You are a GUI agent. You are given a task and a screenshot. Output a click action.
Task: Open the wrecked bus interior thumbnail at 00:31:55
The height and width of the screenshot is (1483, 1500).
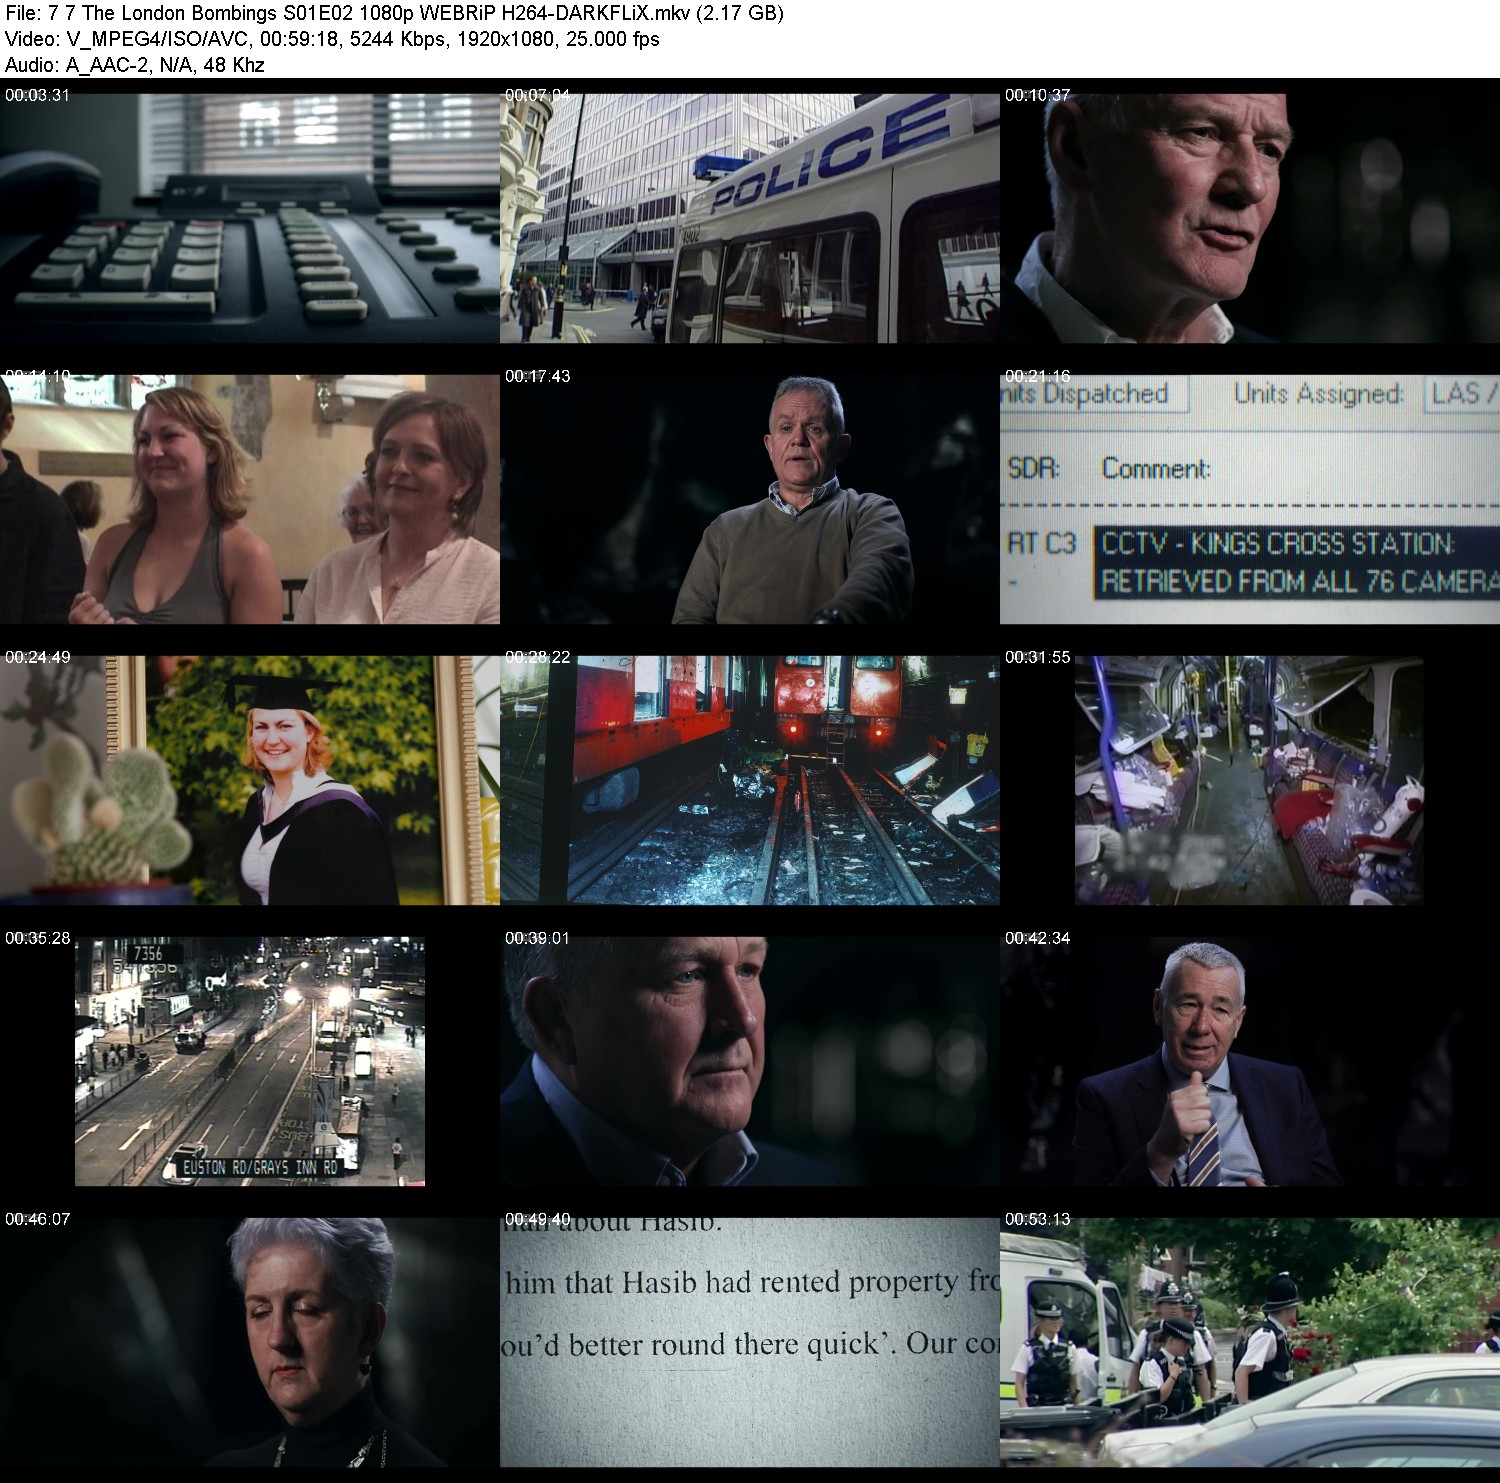click(1250, 781)
